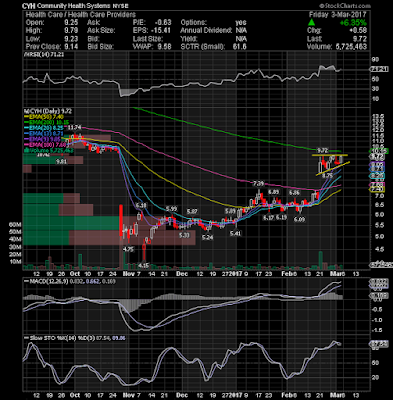Click the yellow 7.40 tag on price axis
The width and height of the screenshot is (393, 400).
point(377,189)
